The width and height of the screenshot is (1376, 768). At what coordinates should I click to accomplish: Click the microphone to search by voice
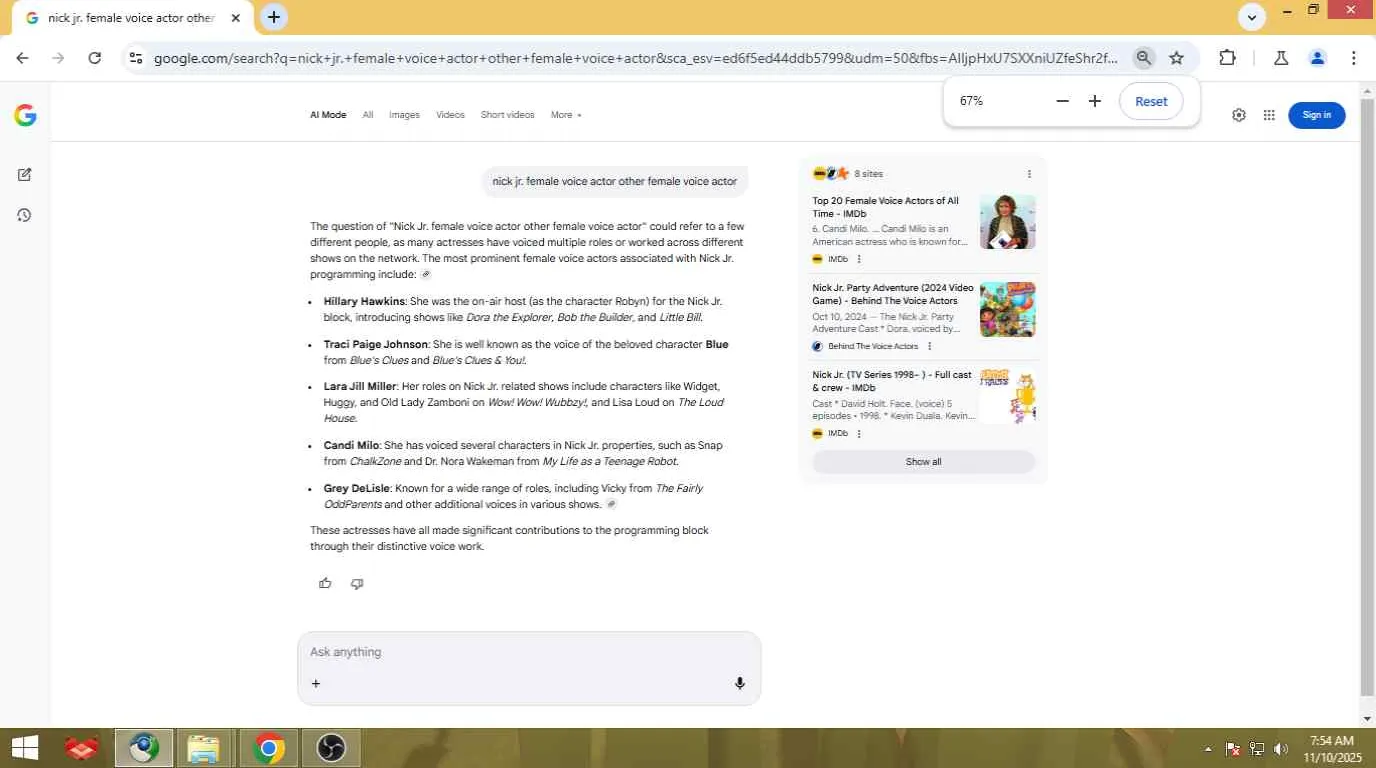740,683
